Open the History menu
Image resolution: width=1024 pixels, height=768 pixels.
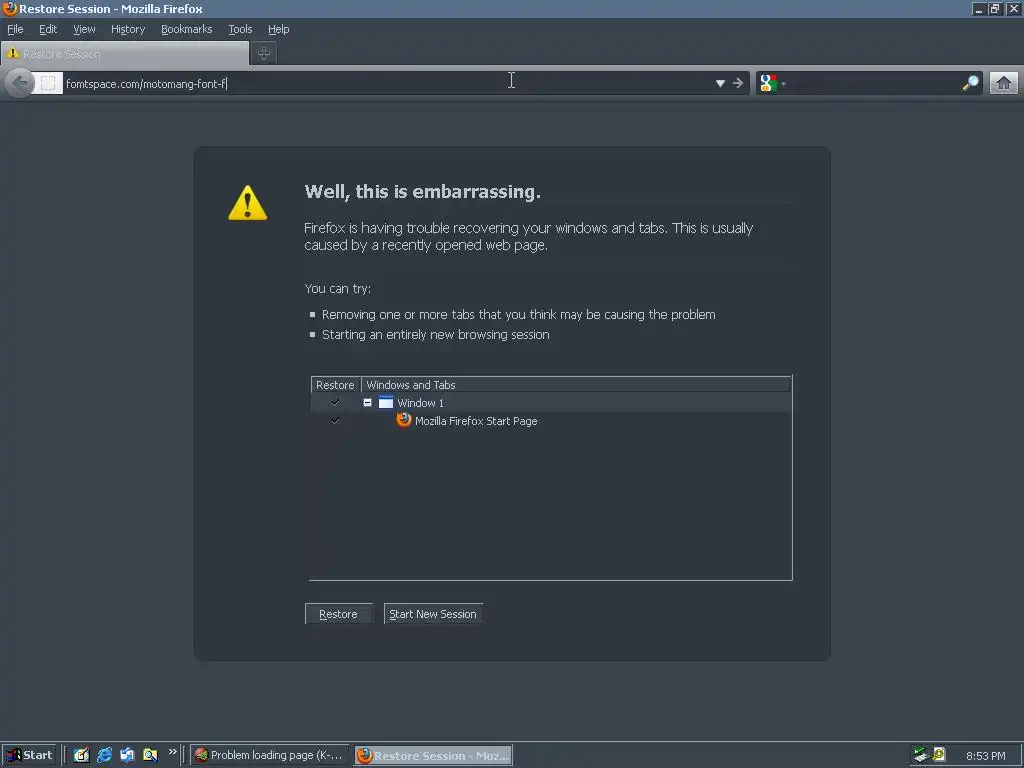click(128, 29)
